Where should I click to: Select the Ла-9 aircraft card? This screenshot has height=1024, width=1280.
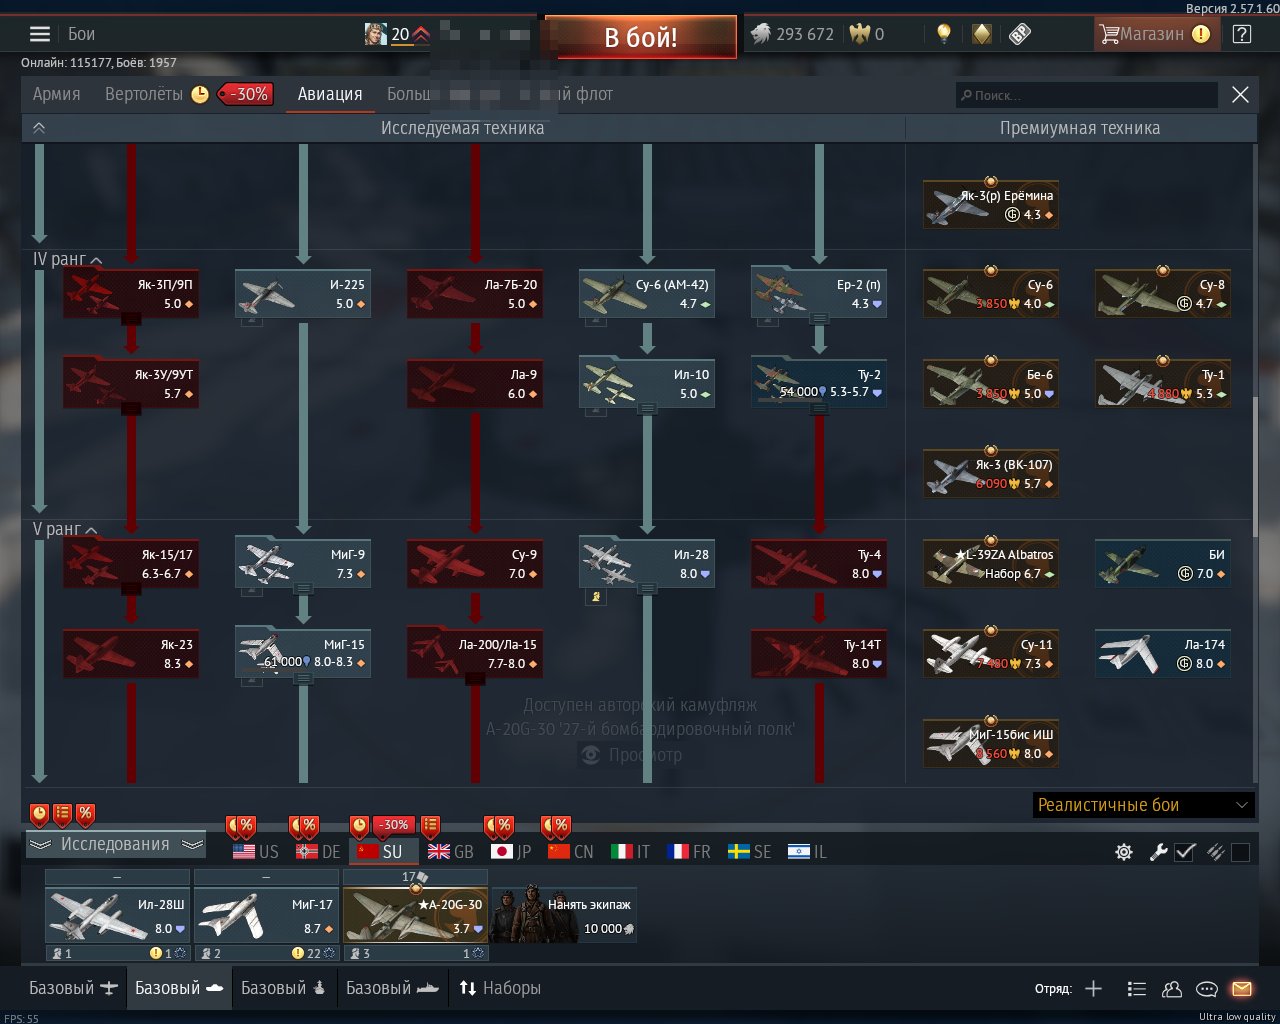pos(475,384)
